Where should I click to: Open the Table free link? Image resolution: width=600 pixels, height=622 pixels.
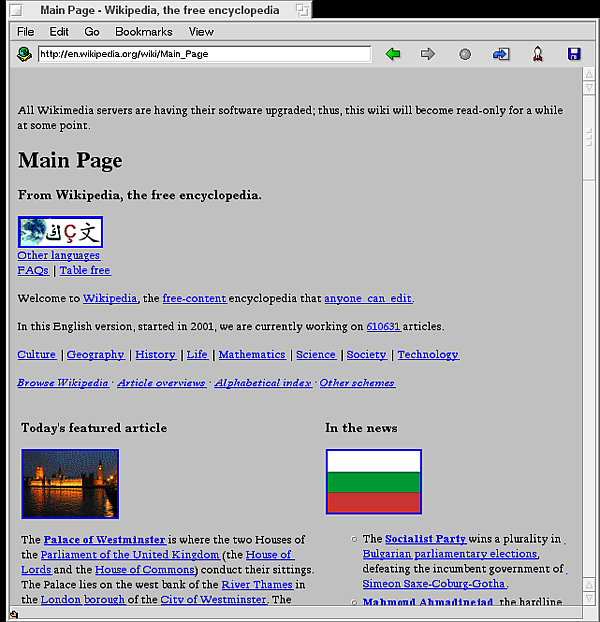coord(85,271)
